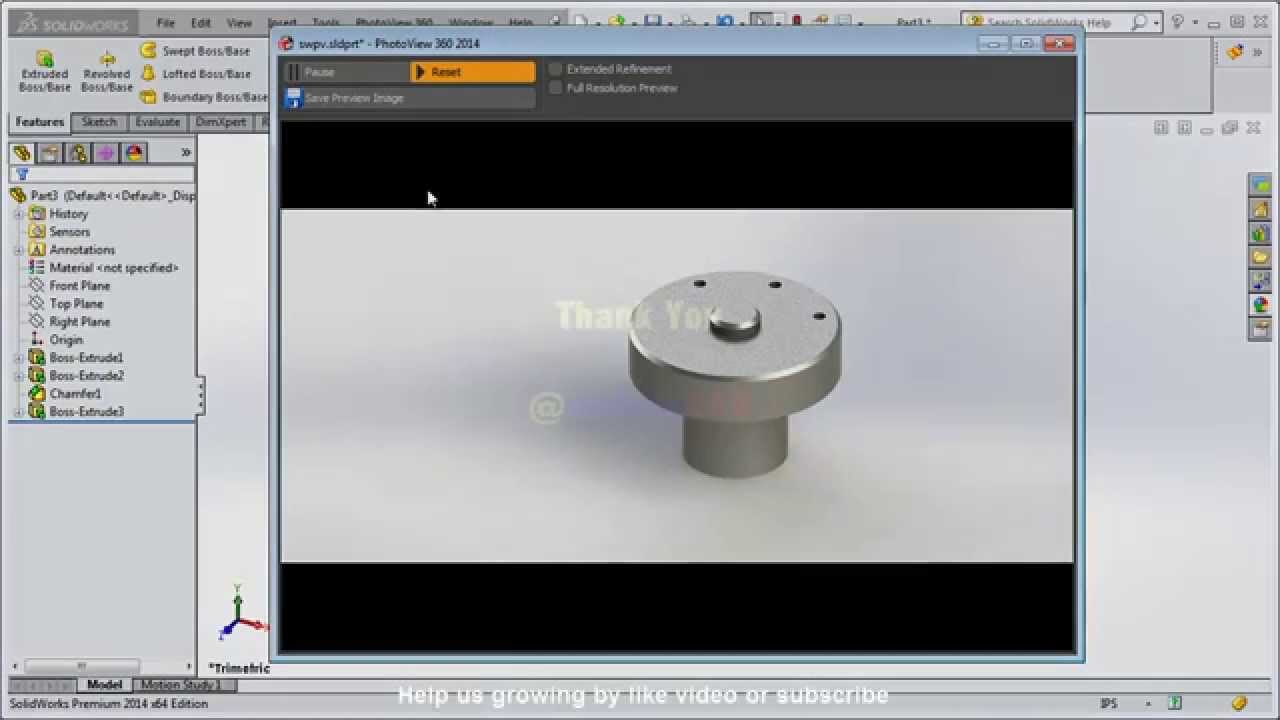This screenshot has width=1280, height=720.
Task: Click the Help lightbulb icon
Action: pyautogui.click(x=1177, y=22)
